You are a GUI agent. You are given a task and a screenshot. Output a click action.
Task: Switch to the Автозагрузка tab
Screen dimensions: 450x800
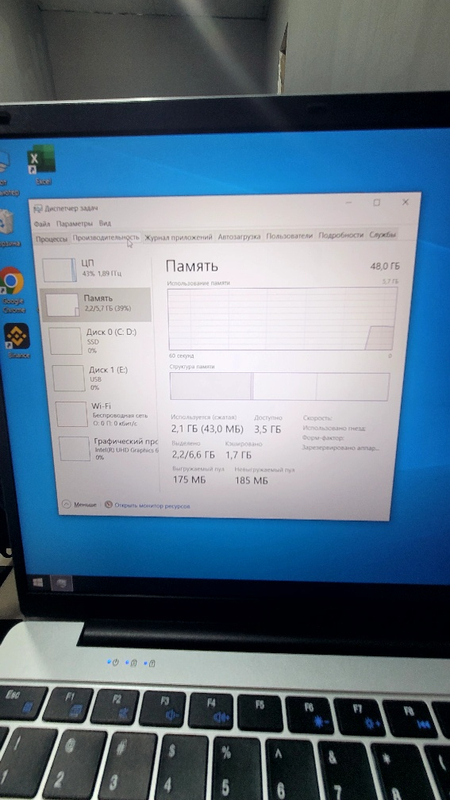click(x=239, y=236)
